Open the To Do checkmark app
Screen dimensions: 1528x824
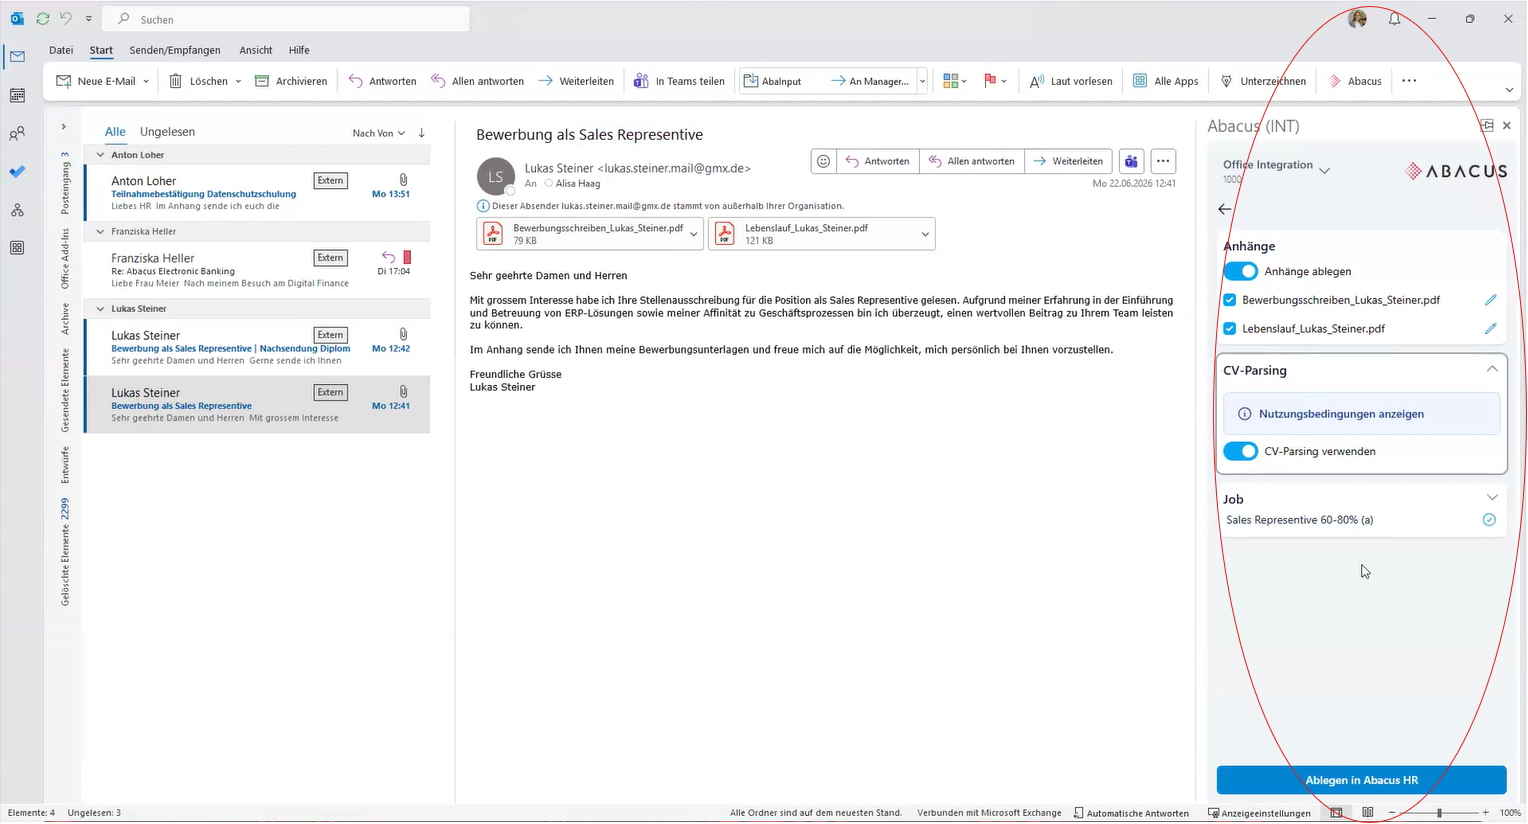coord(17,172)
